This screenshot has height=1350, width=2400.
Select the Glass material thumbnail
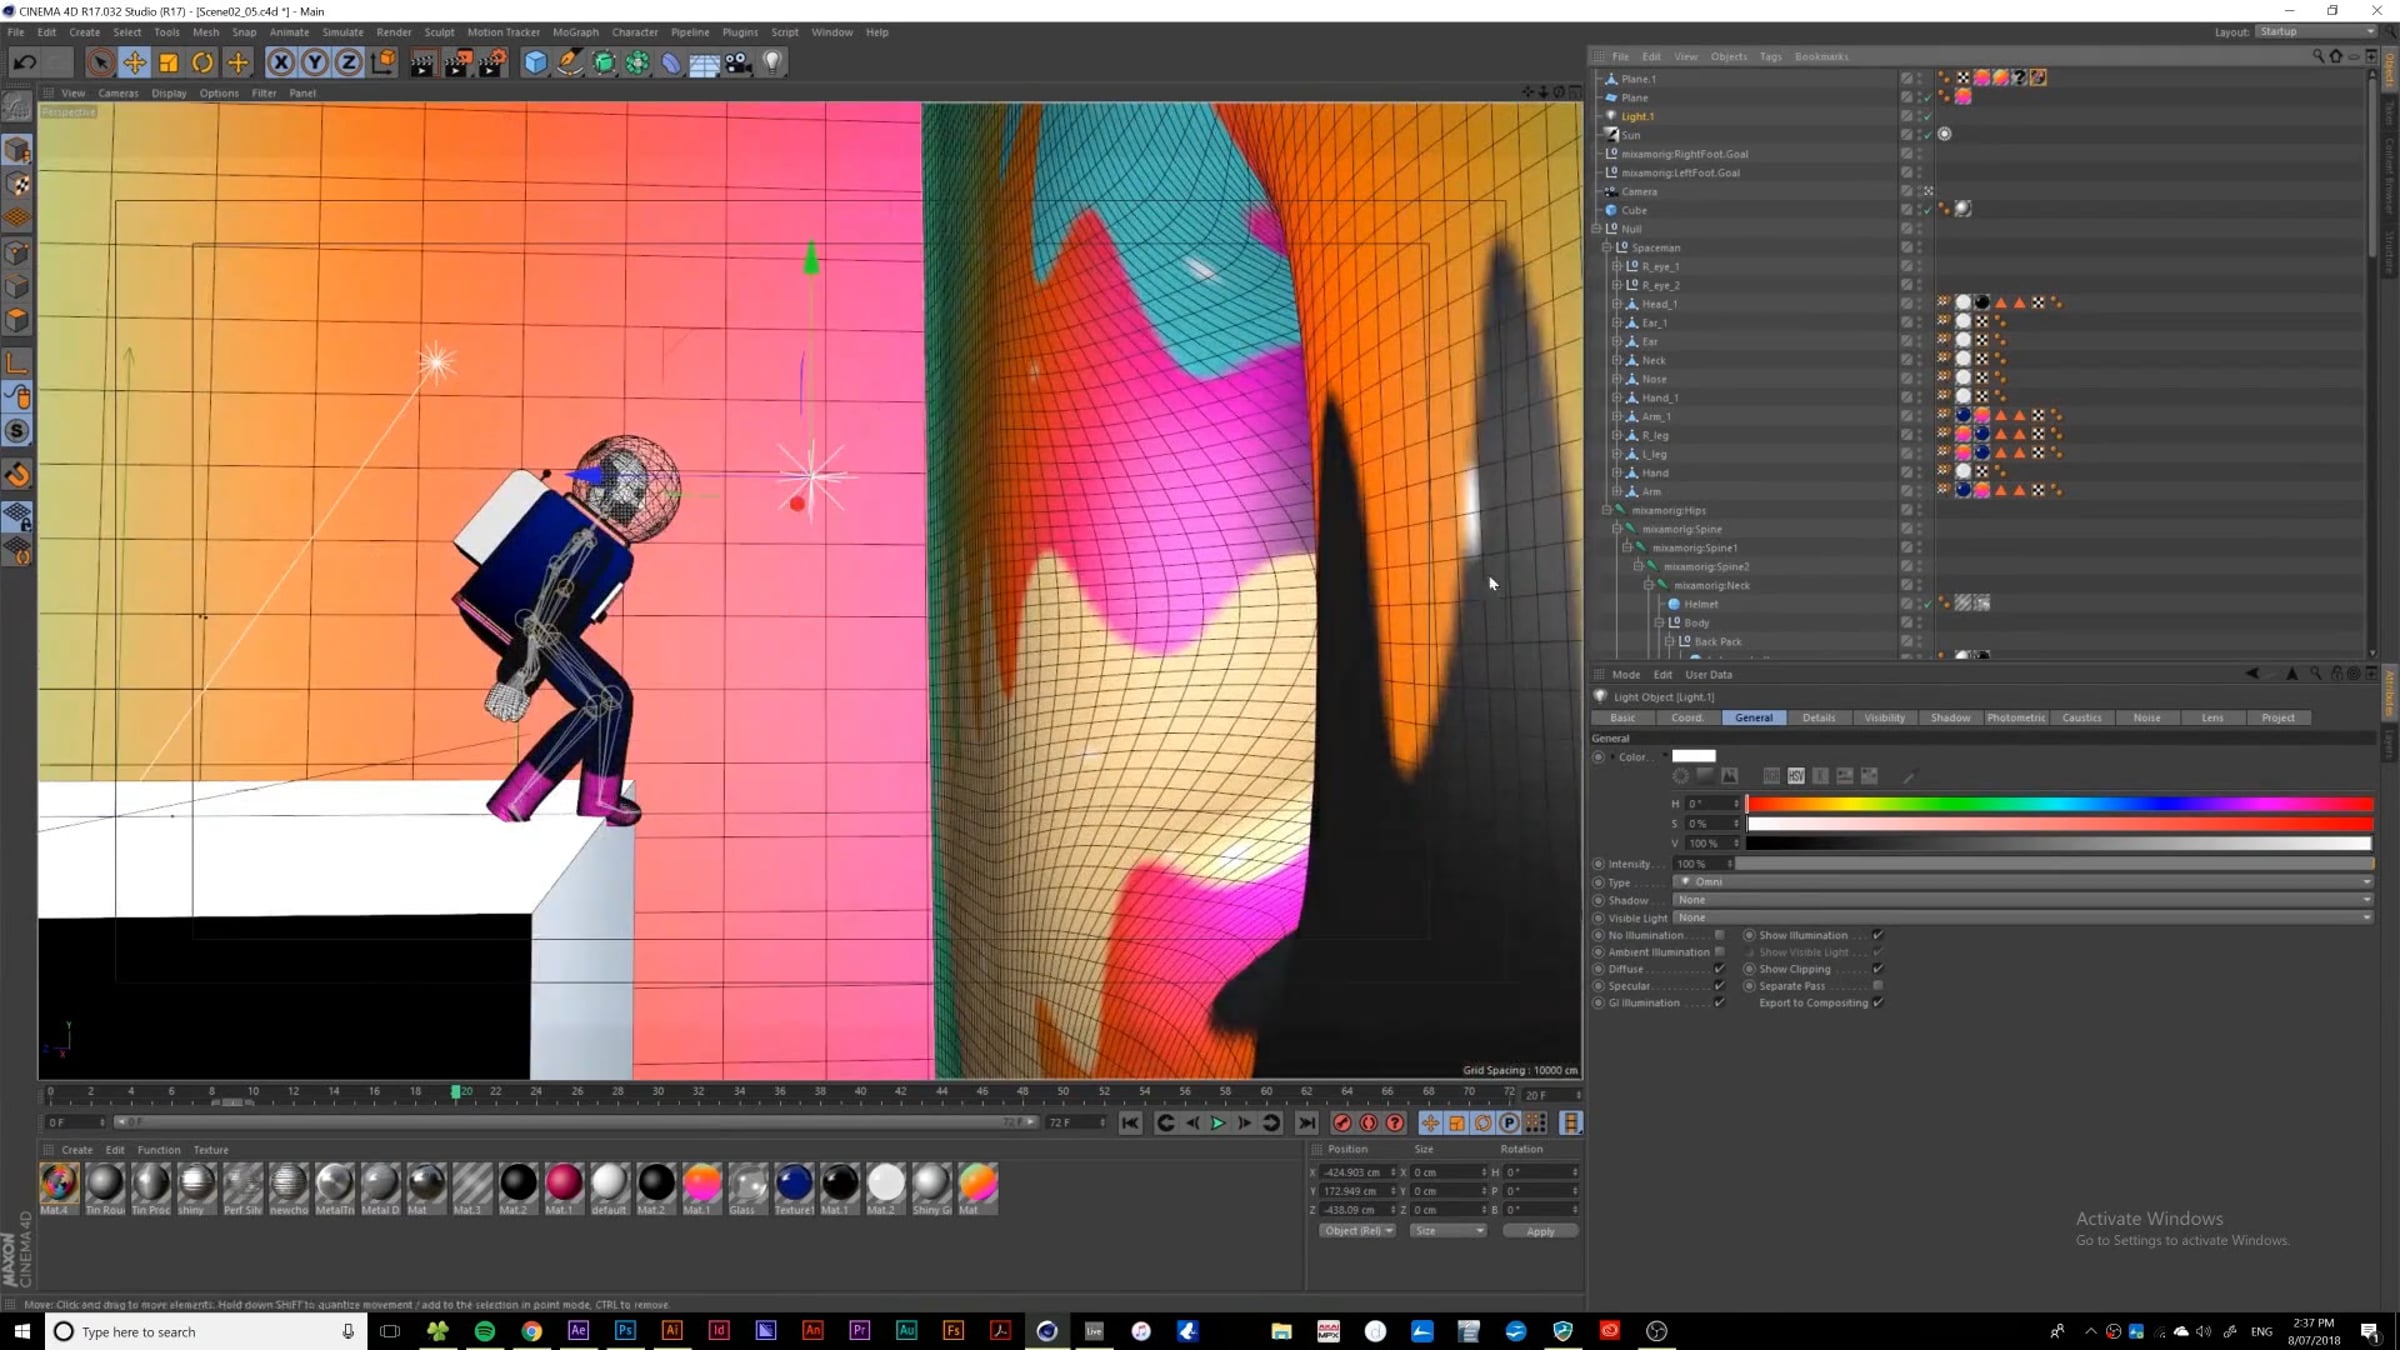pos(747,1184)
